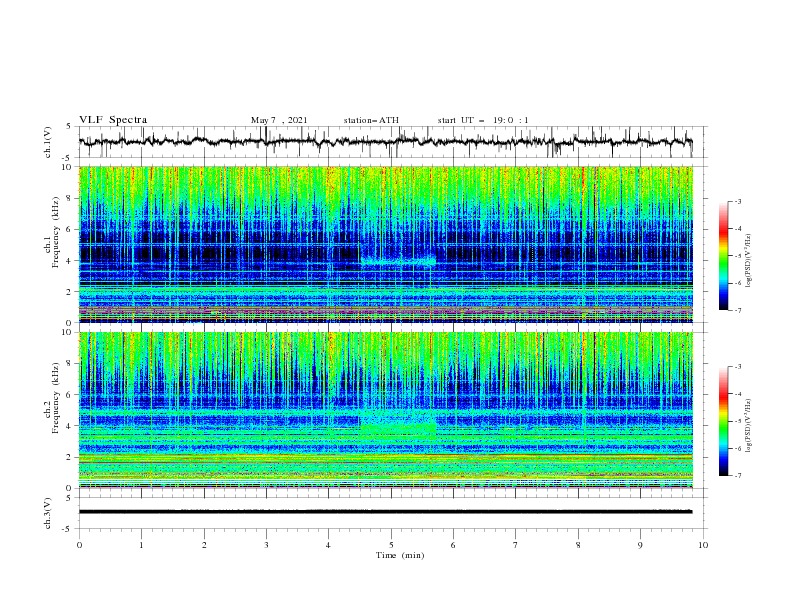Click the ch.1 "Frequency (kHz)" axis label
This screenshot has width=792, height=612.
56,233
